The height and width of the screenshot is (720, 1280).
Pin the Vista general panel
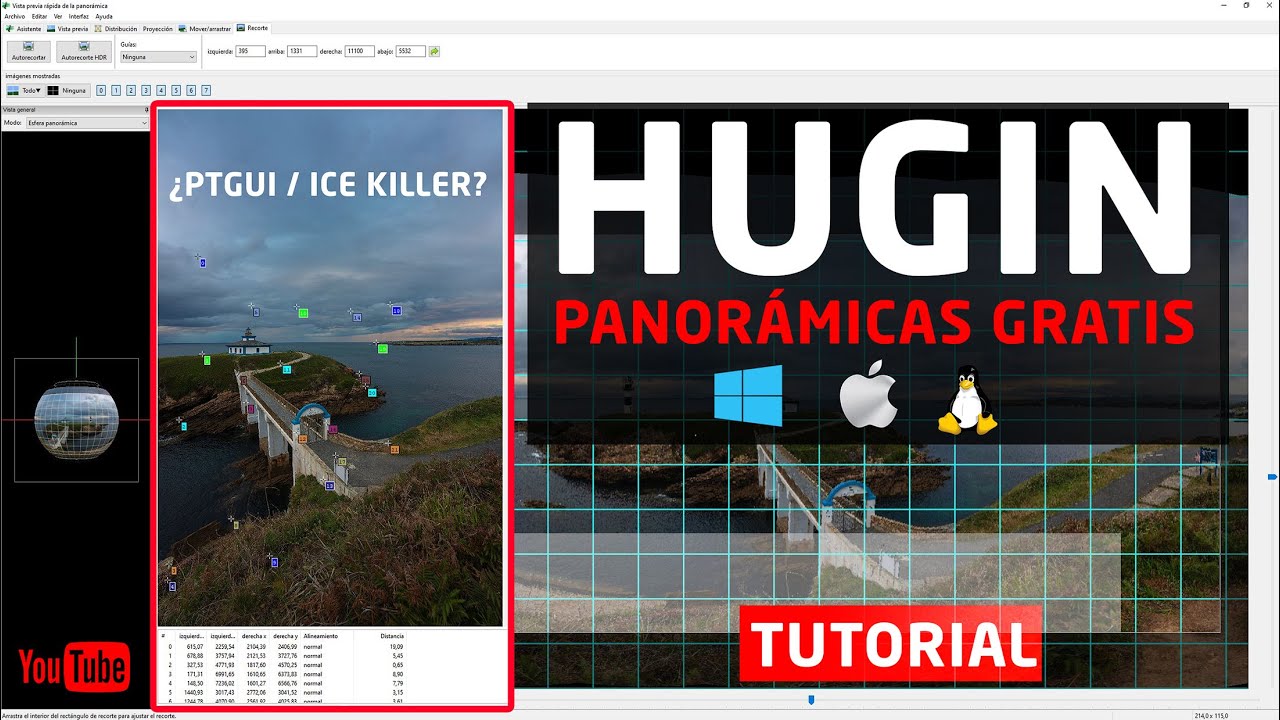(x=146, y=109)
